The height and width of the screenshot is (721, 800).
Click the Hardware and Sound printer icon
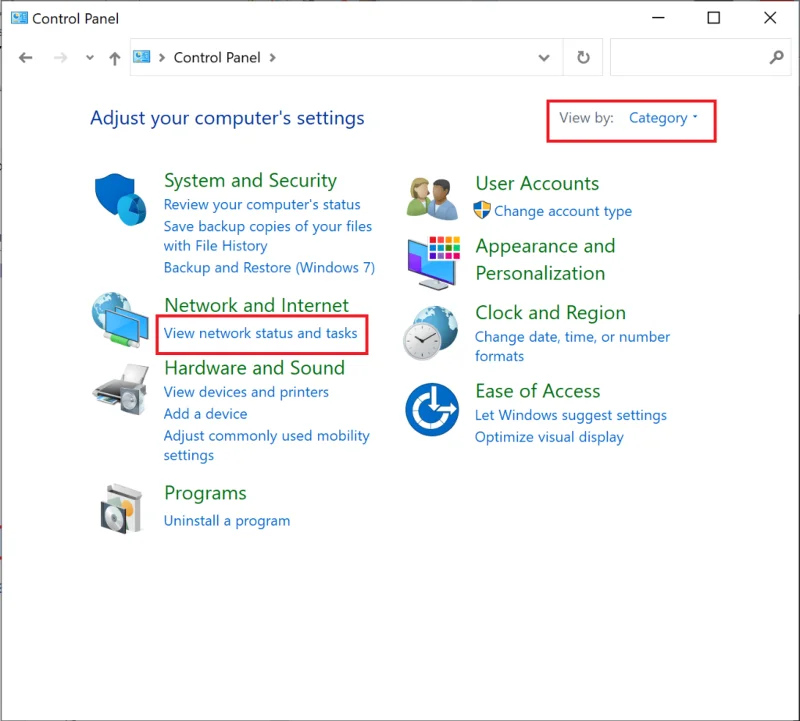click(x=121, y=389)
